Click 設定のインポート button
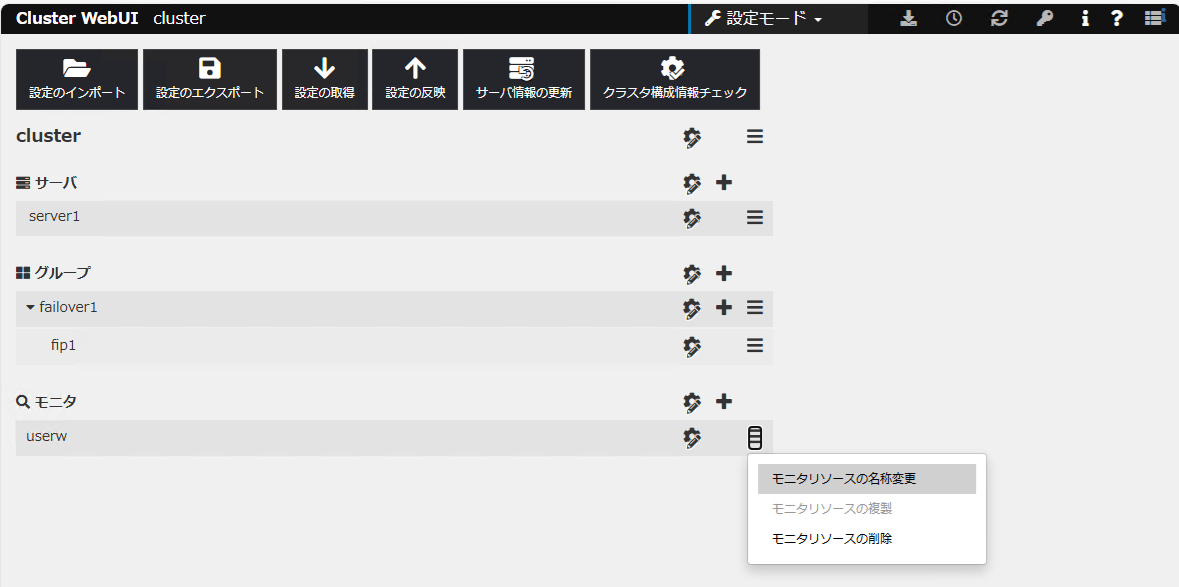 tap(77, 79)
